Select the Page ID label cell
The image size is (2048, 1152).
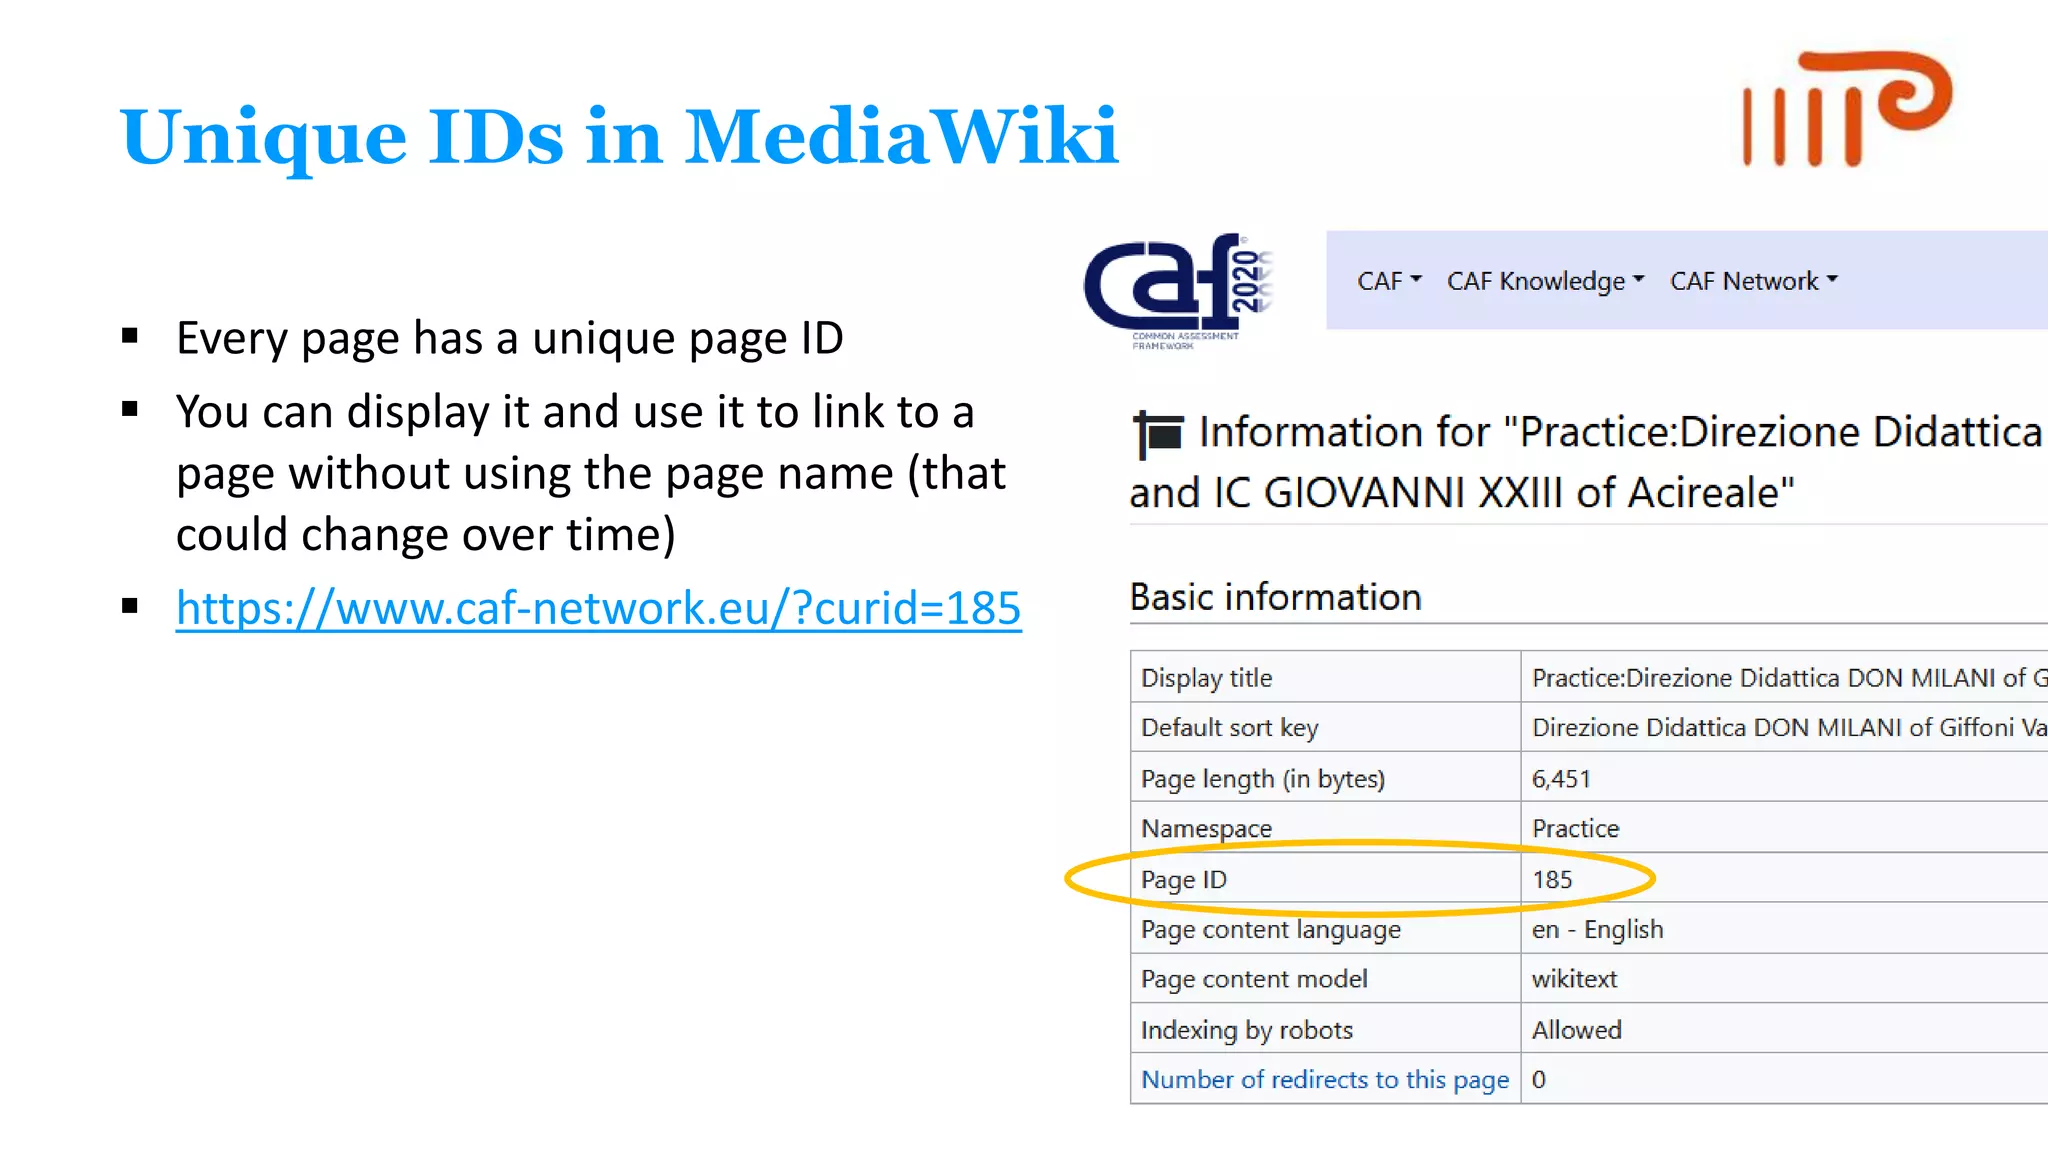tap(1326, 878)
